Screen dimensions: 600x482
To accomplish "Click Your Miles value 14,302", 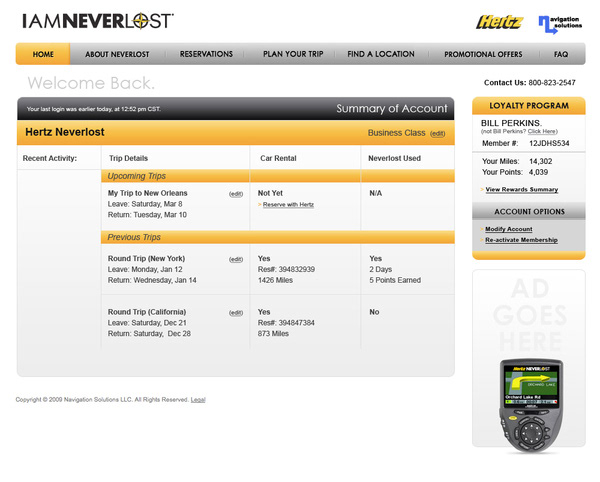I will tap(540, 161).
